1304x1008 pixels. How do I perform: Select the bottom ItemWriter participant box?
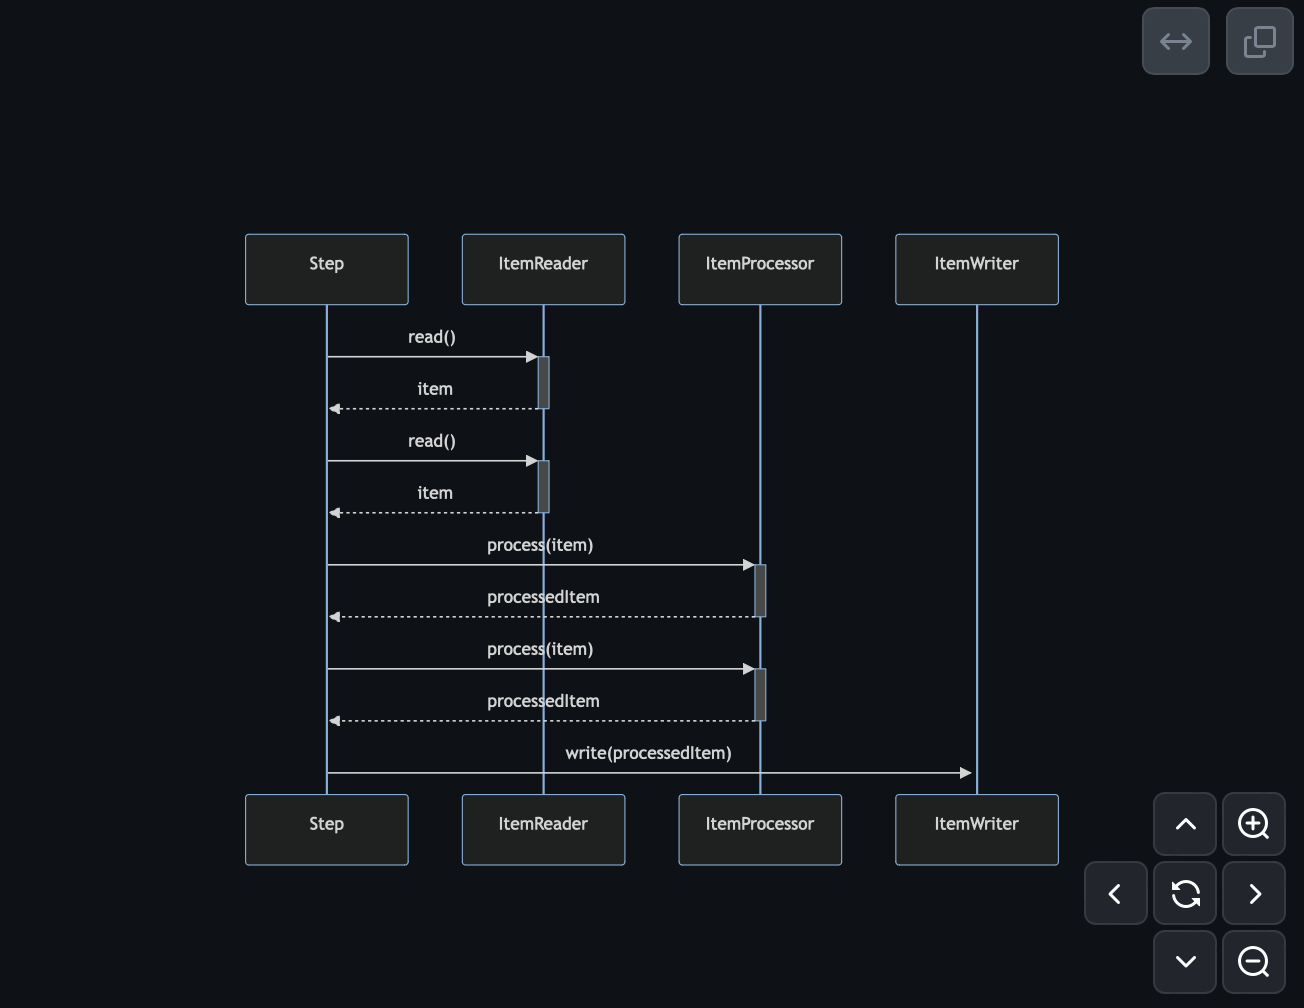(976, 829)
